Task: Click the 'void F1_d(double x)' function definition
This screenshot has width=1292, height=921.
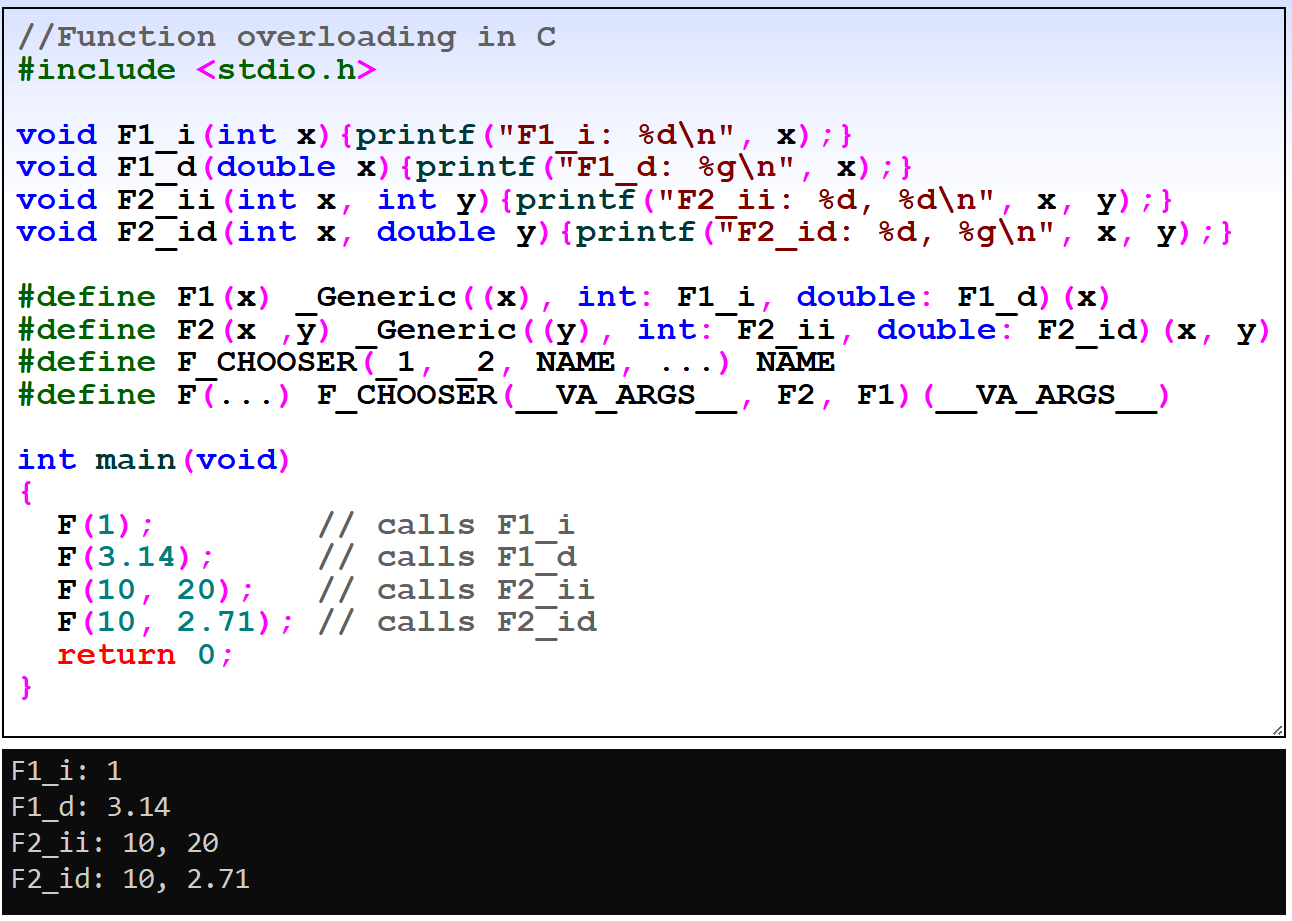Action: (x=466, y=167)
